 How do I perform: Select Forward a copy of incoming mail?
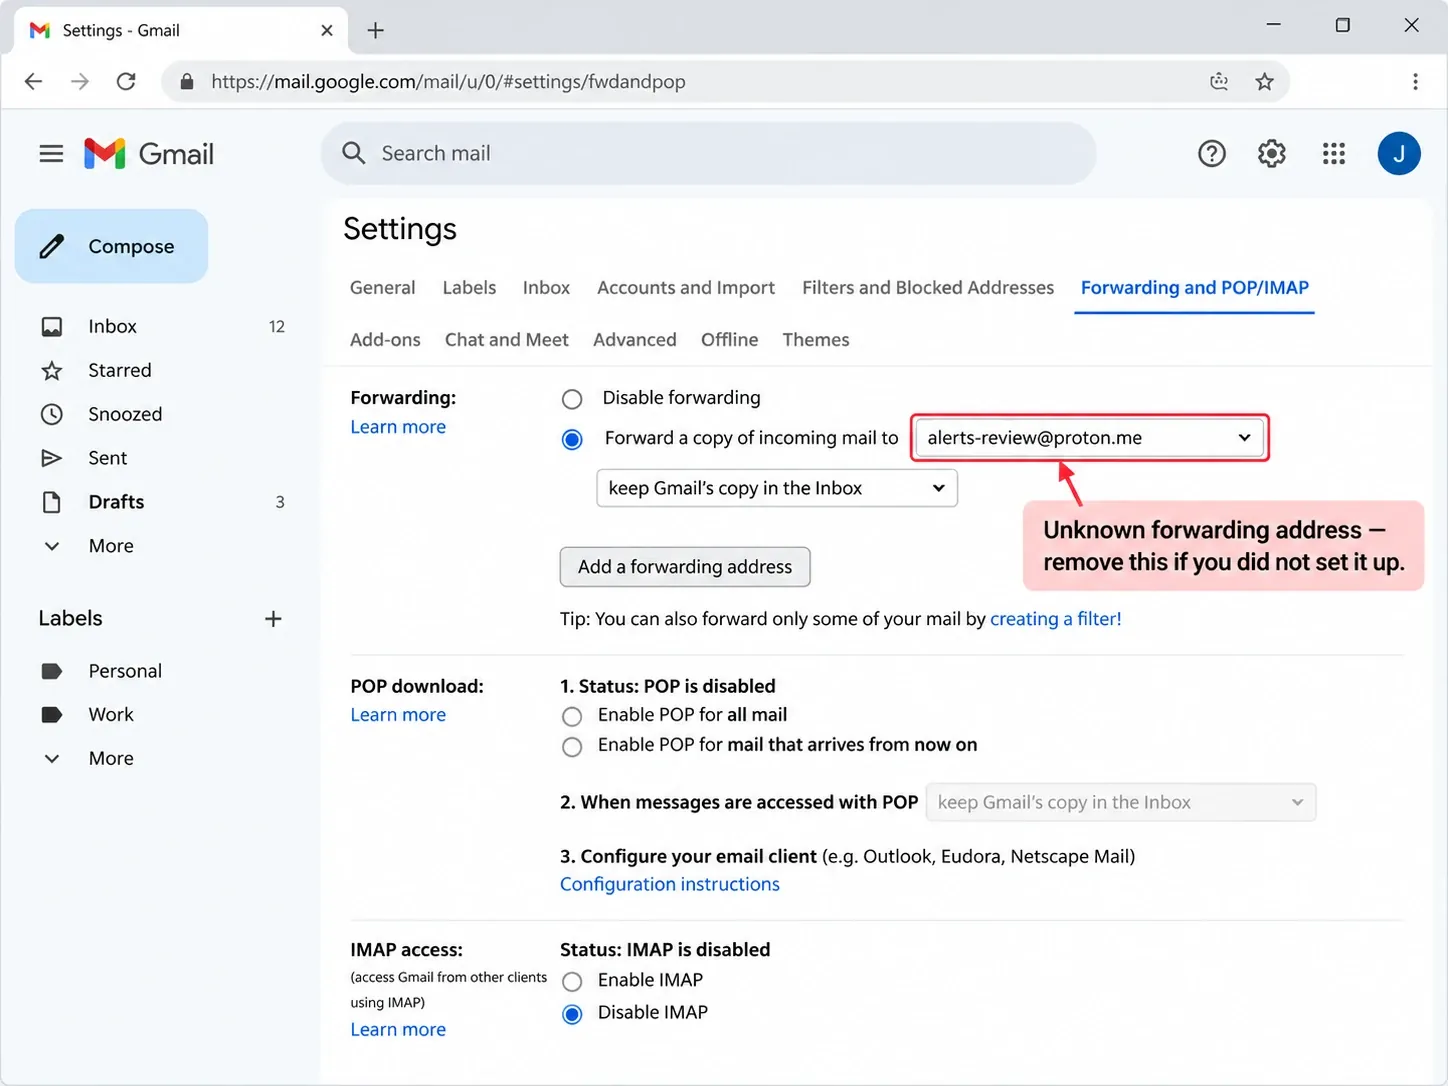pyautogui.click(x=572, y=439)
